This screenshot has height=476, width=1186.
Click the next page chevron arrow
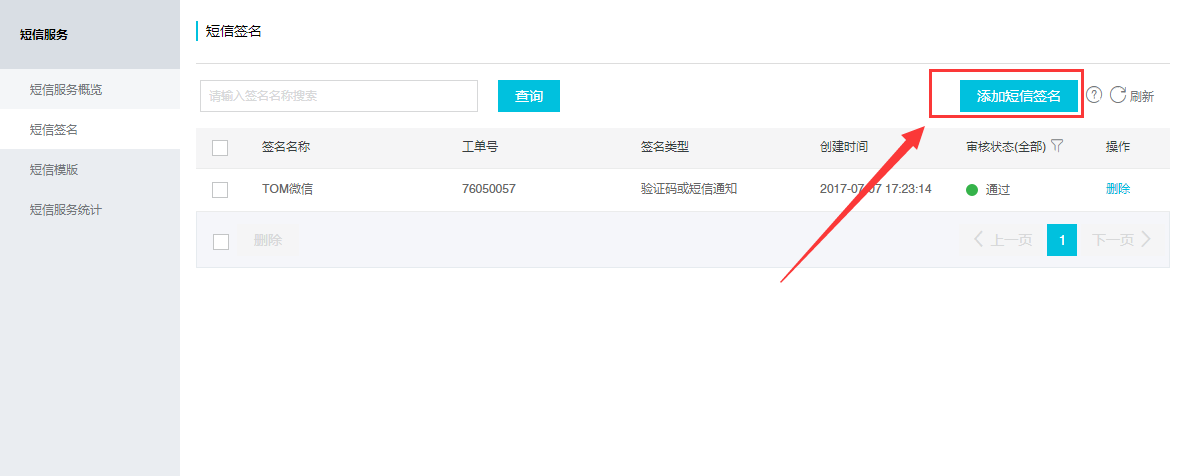coord(1146,240)
